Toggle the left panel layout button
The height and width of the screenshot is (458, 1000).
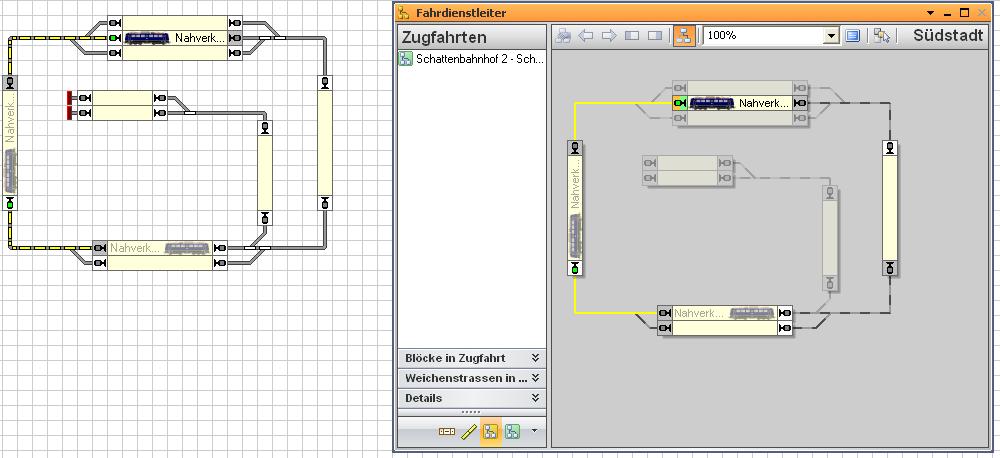point(631,36)
